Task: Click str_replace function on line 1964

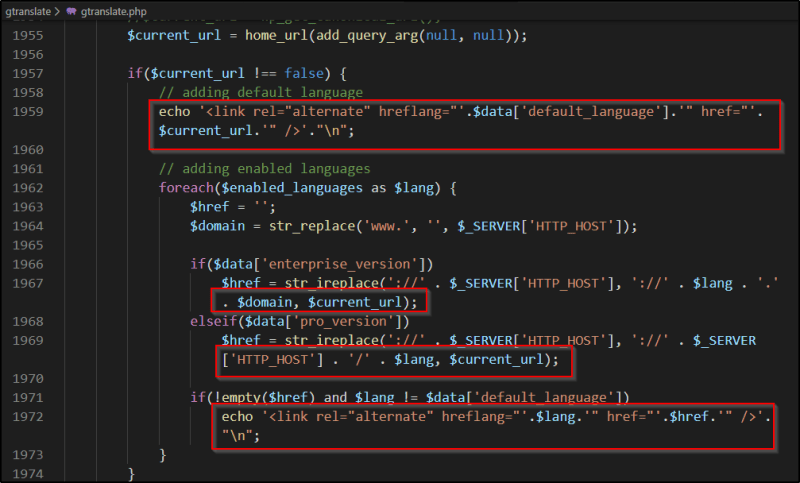Action: (312, 226)
